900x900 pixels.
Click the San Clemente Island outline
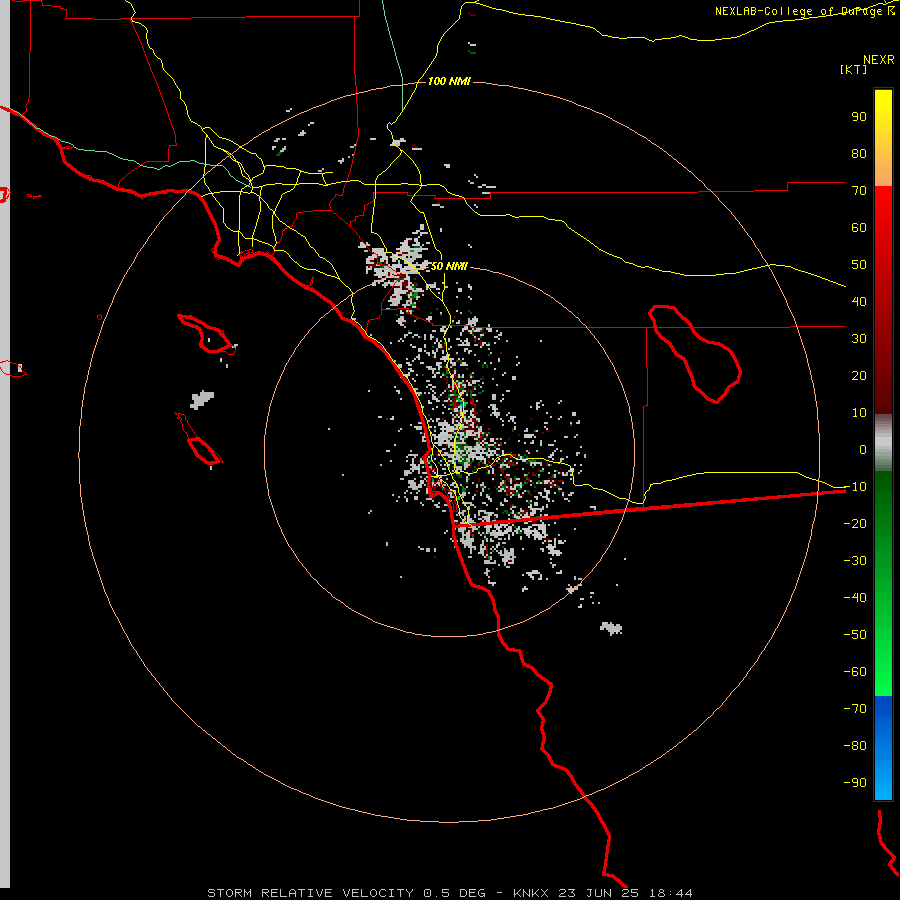[x=199, y=439]
